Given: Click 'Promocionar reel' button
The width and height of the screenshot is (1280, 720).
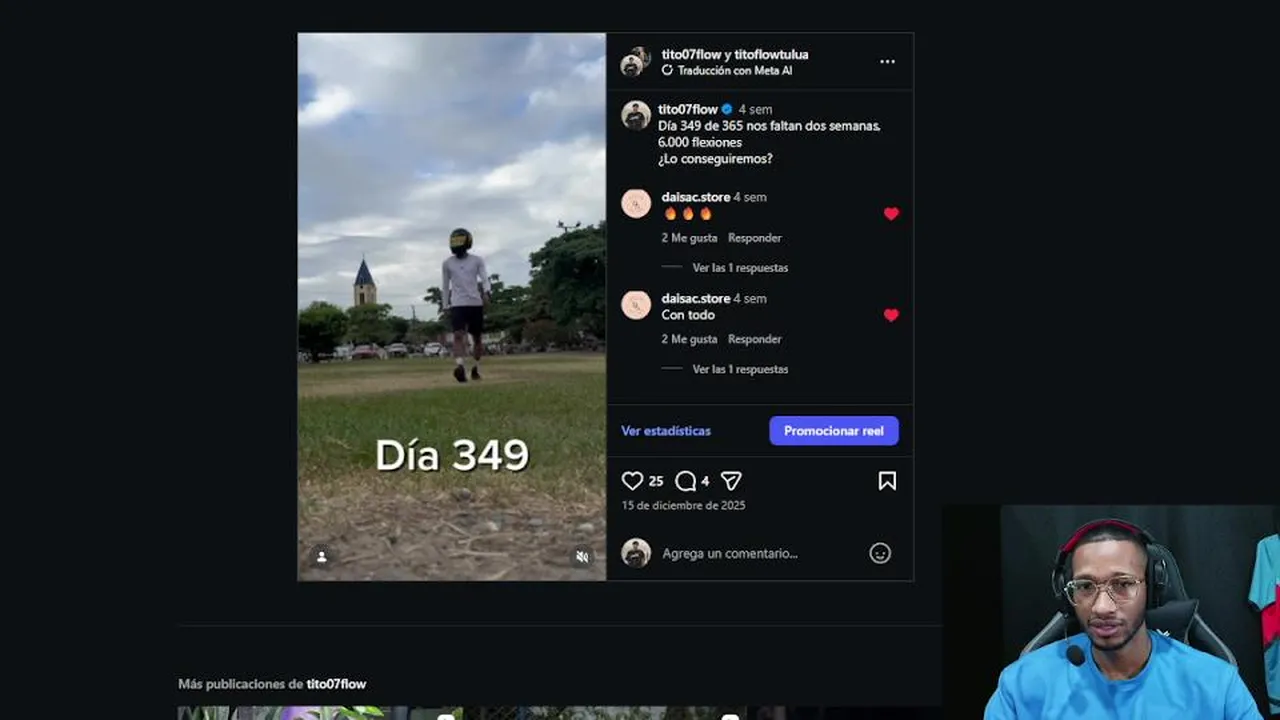Looking at the screenshot, I should [x=834, y=431].
